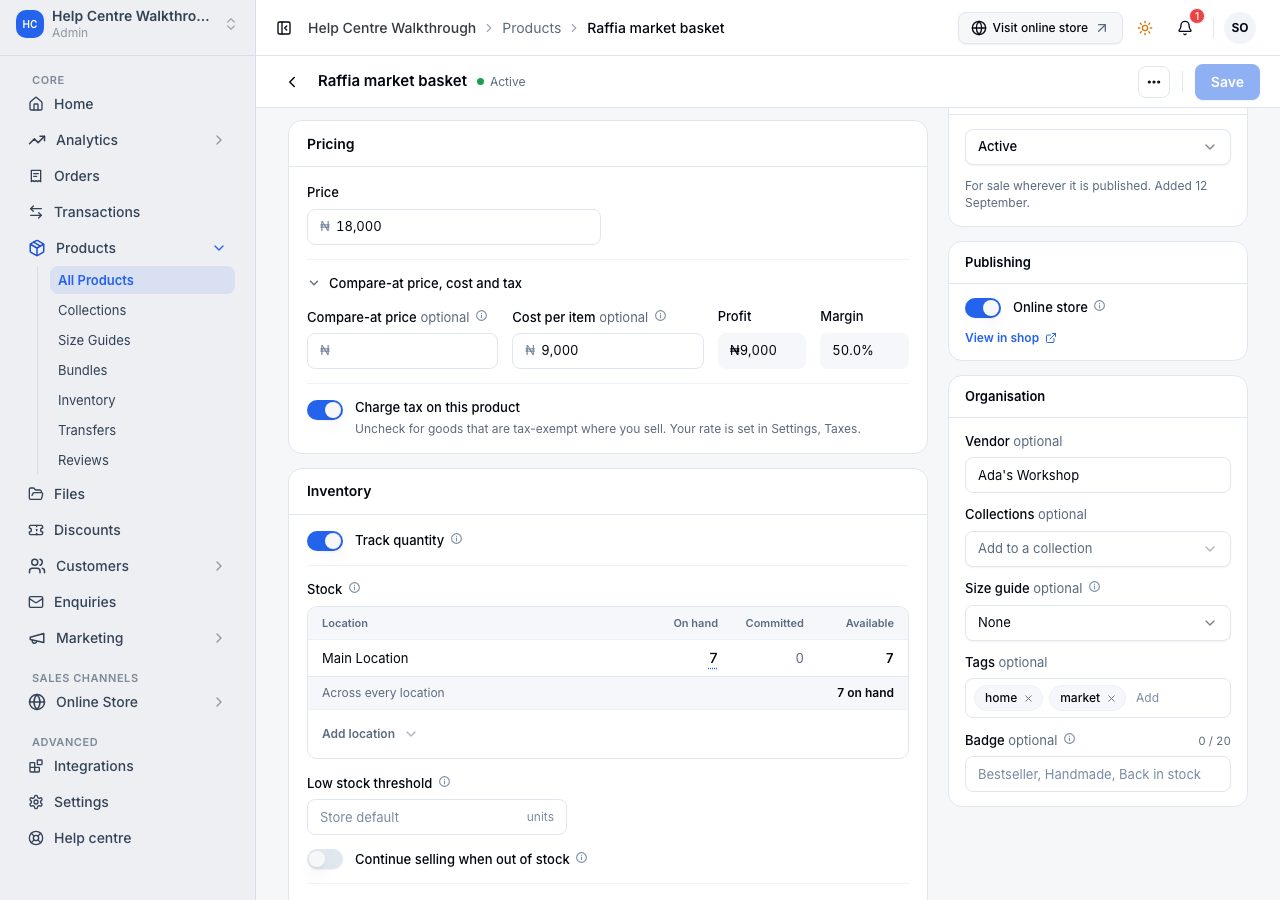Screen dimensions: 1280x900
Task: Toggle Online store publishing switch
Action: [983, 308]
